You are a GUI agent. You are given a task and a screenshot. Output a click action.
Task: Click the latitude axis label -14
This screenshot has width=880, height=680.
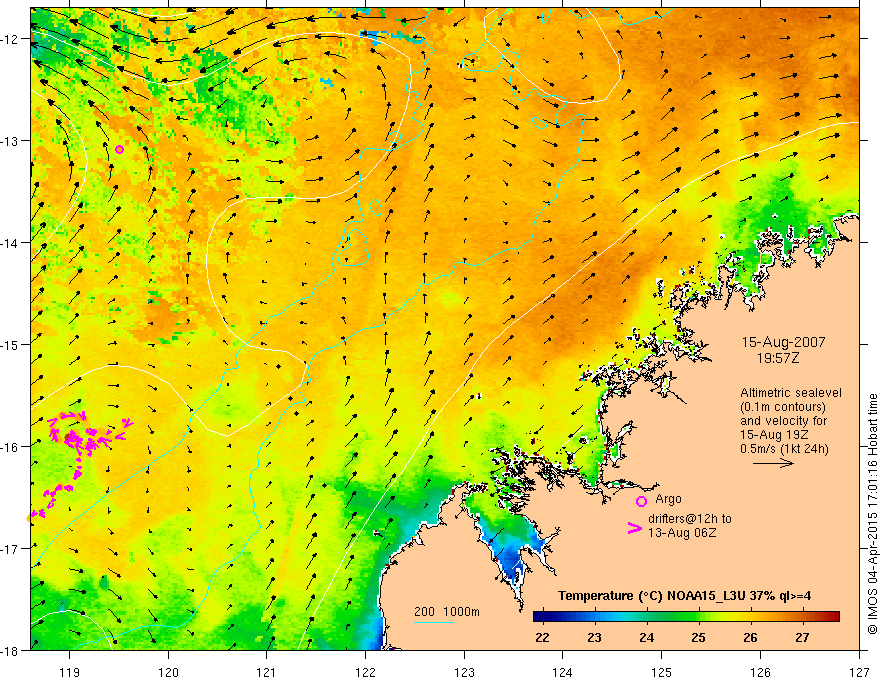(10, 243)
